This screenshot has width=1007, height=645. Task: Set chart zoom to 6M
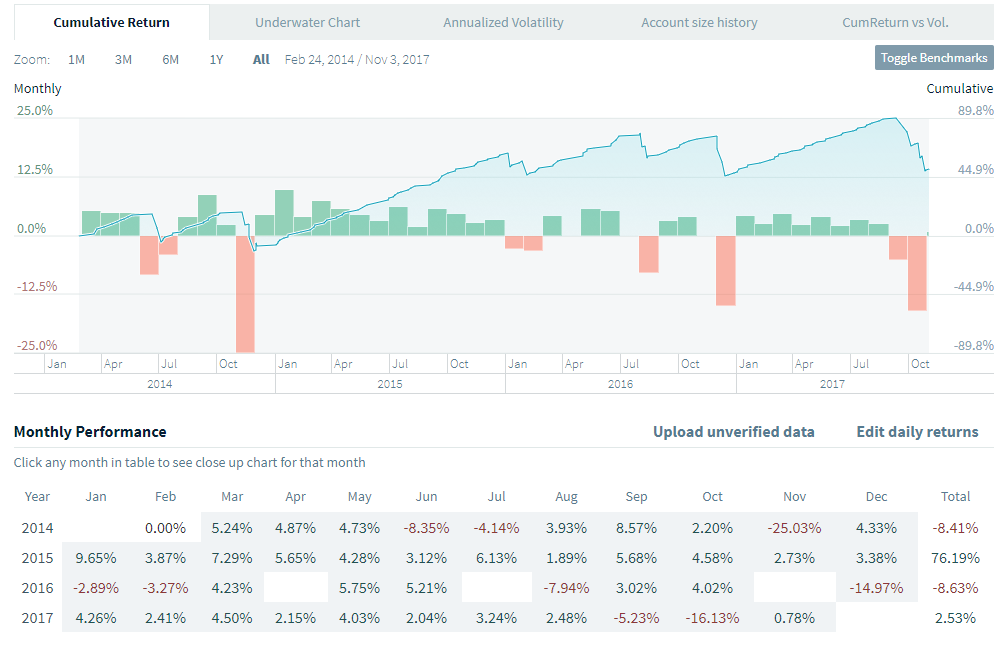click(170, 60)
